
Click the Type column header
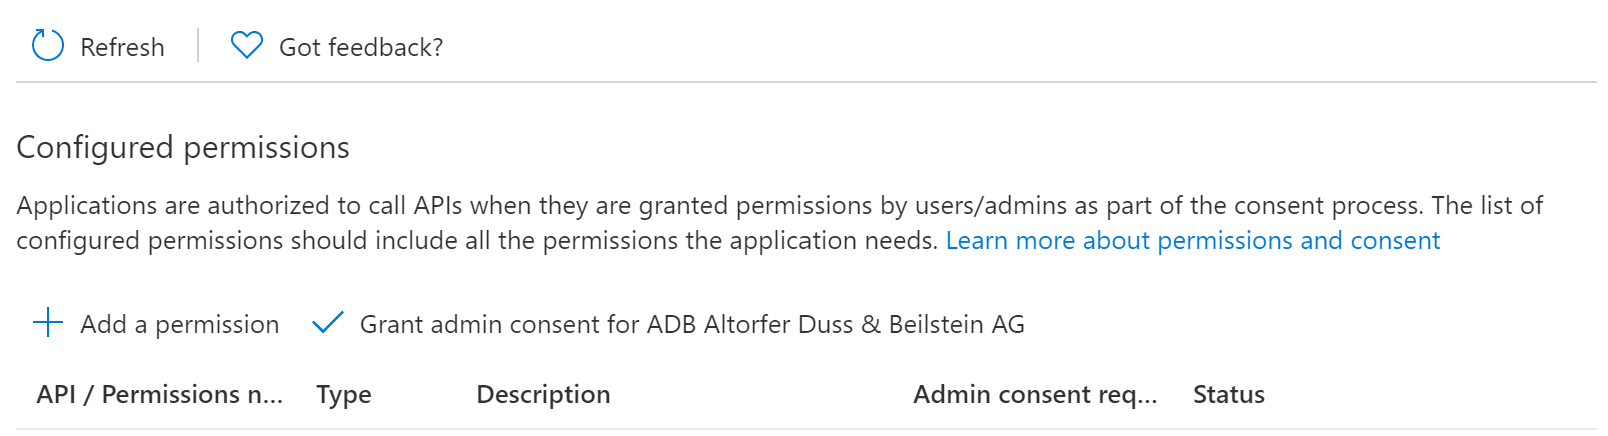(x=344, y=395)
